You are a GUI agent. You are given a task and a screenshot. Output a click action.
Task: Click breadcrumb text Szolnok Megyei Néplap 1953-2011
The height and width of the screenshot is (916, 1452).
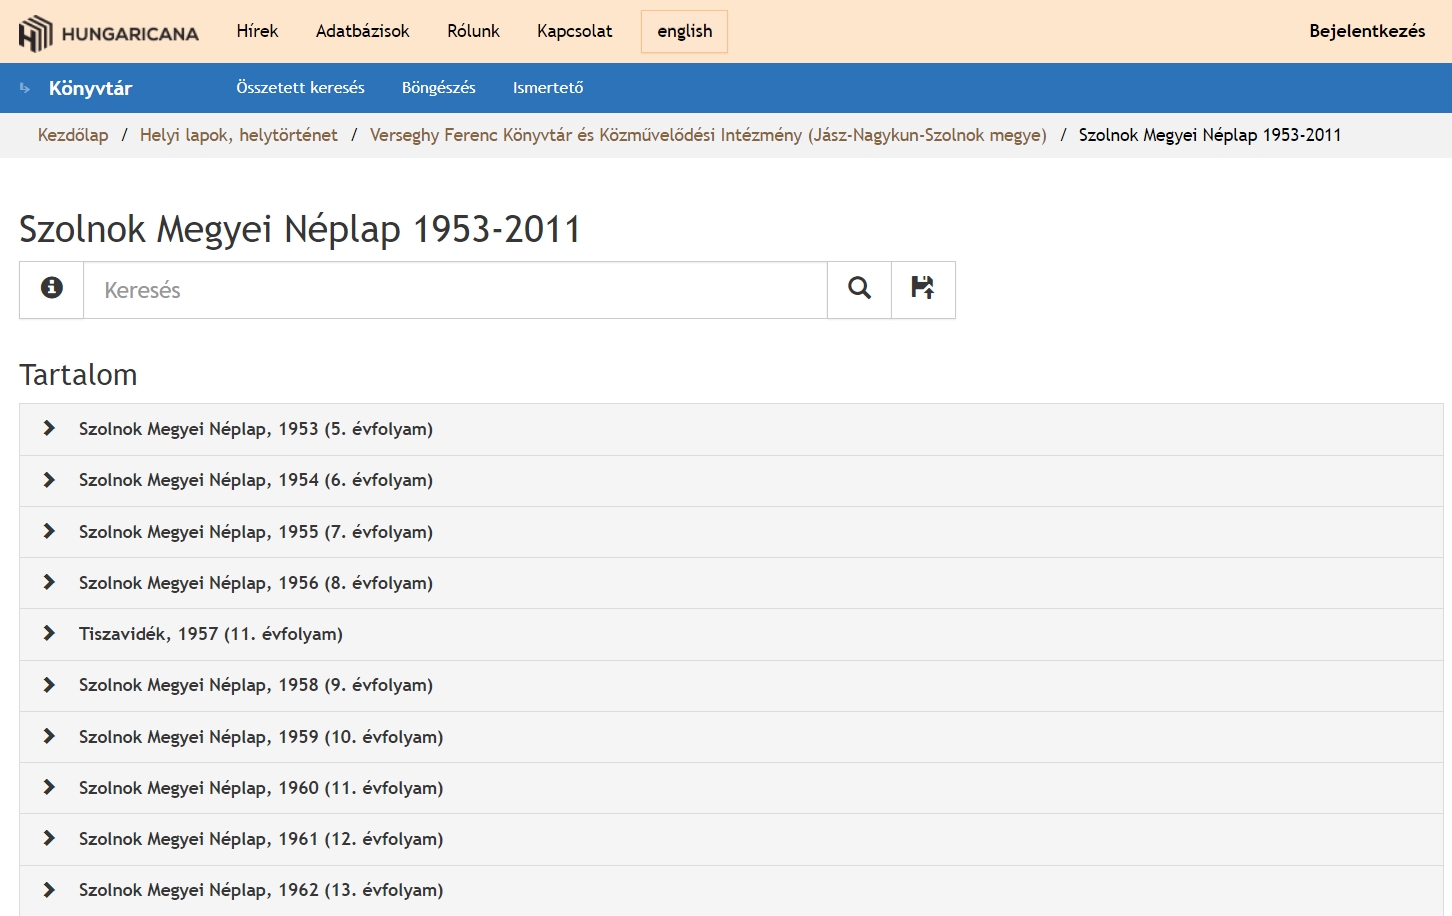1210,135
